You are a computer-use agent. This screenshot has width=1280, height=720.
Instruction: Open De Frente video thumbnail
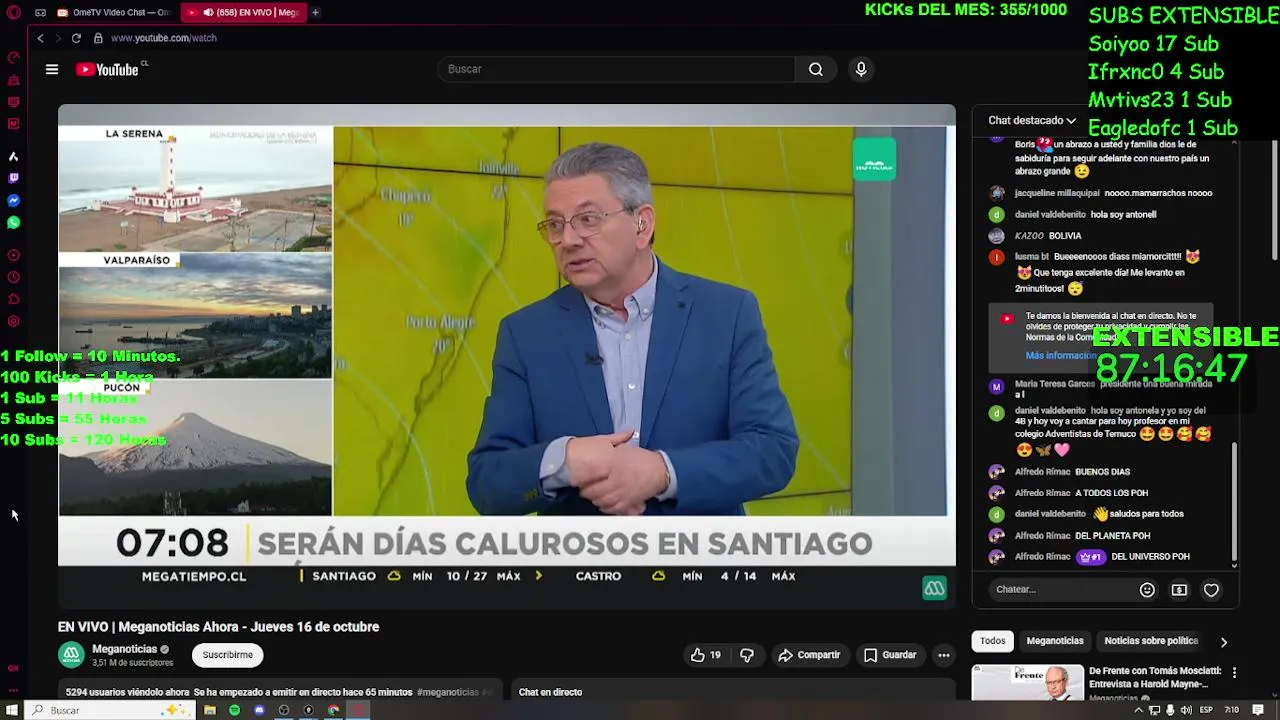tap(1027, 682)
